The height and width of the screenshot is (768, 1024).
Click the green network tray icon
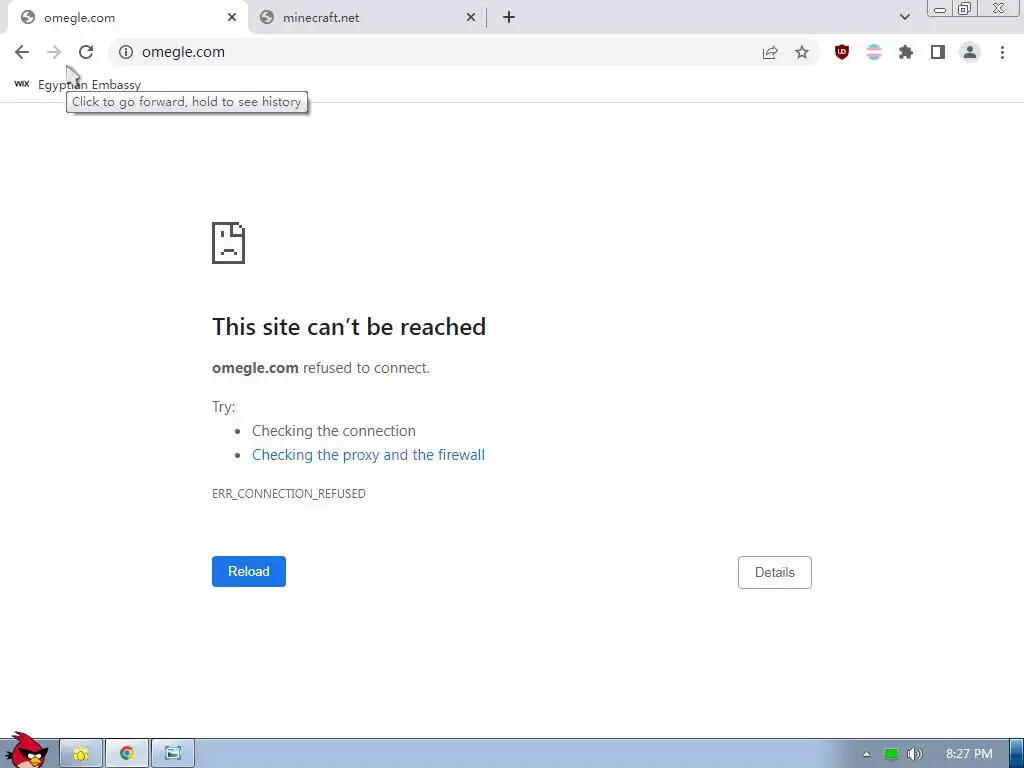[891, 754]
